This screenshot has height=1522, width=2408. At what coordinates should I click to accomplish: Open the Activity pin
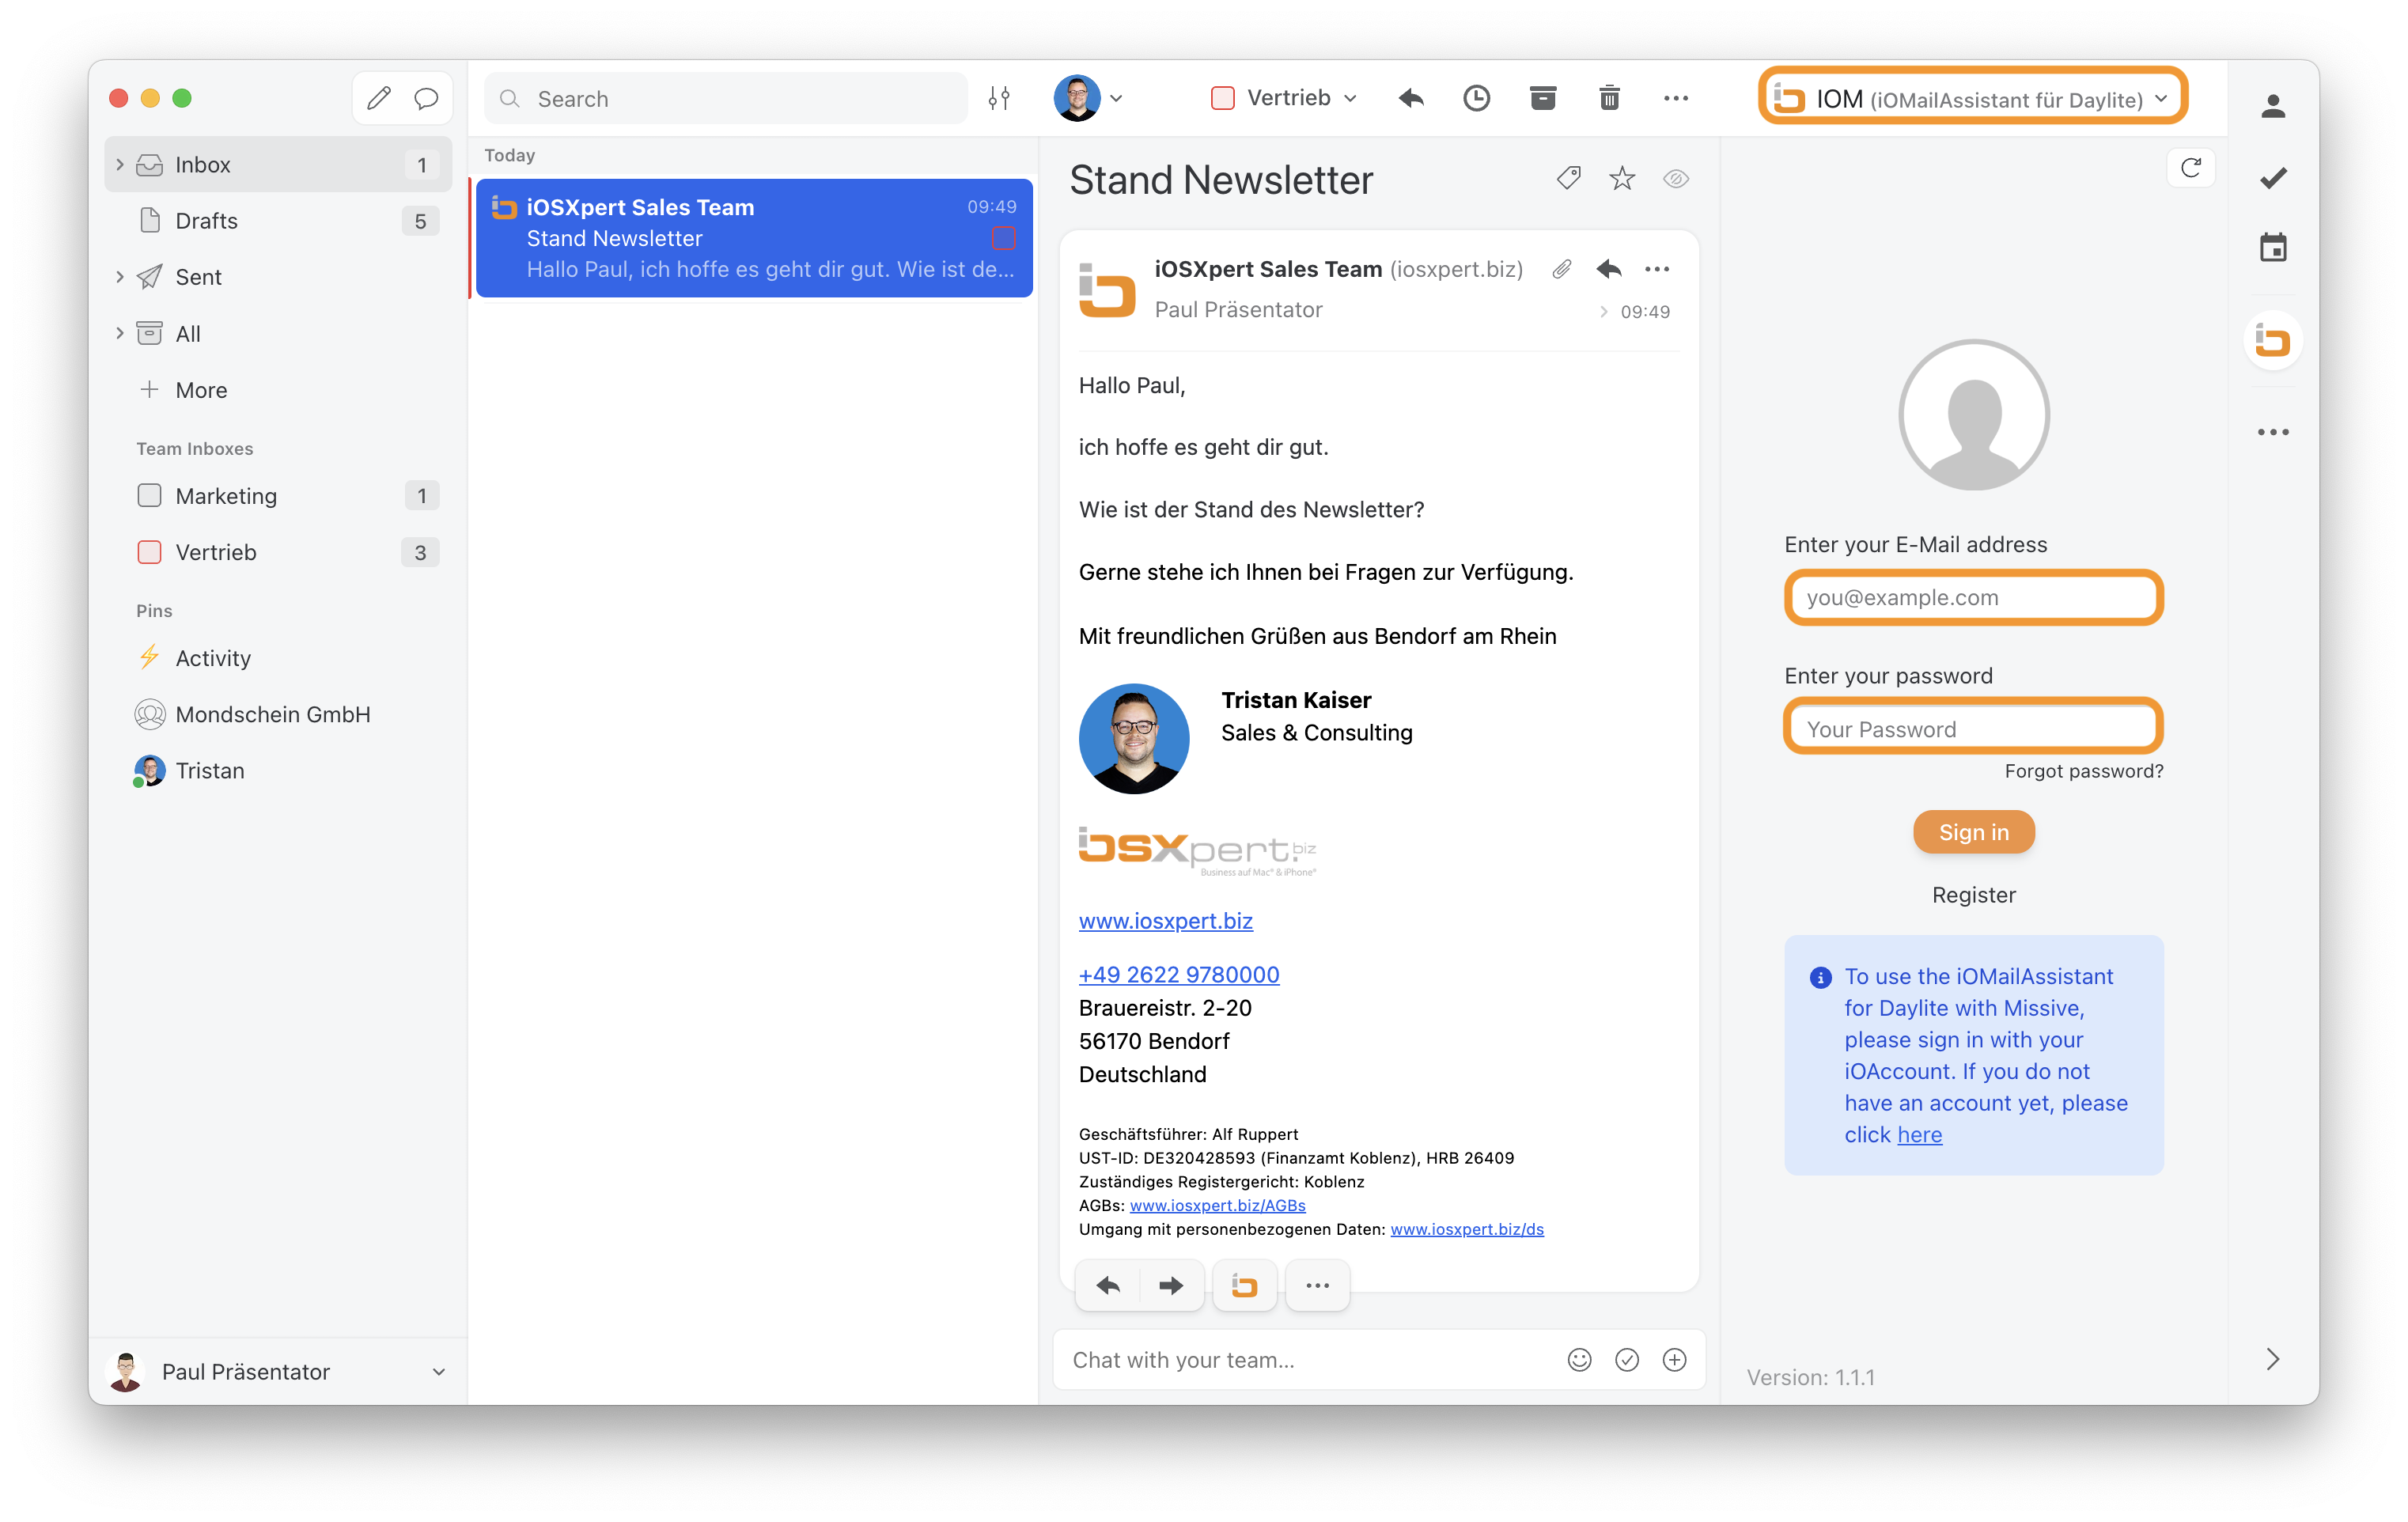tap(278, 658)
